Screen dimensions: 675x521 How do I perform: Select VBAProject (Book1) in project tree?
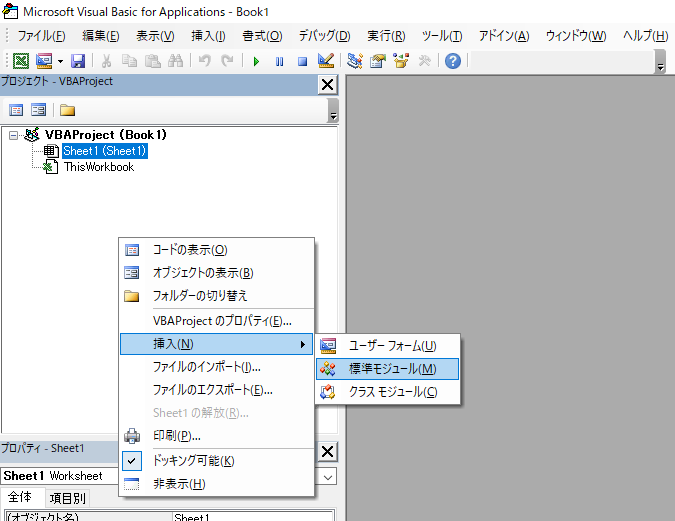(105, 135)
